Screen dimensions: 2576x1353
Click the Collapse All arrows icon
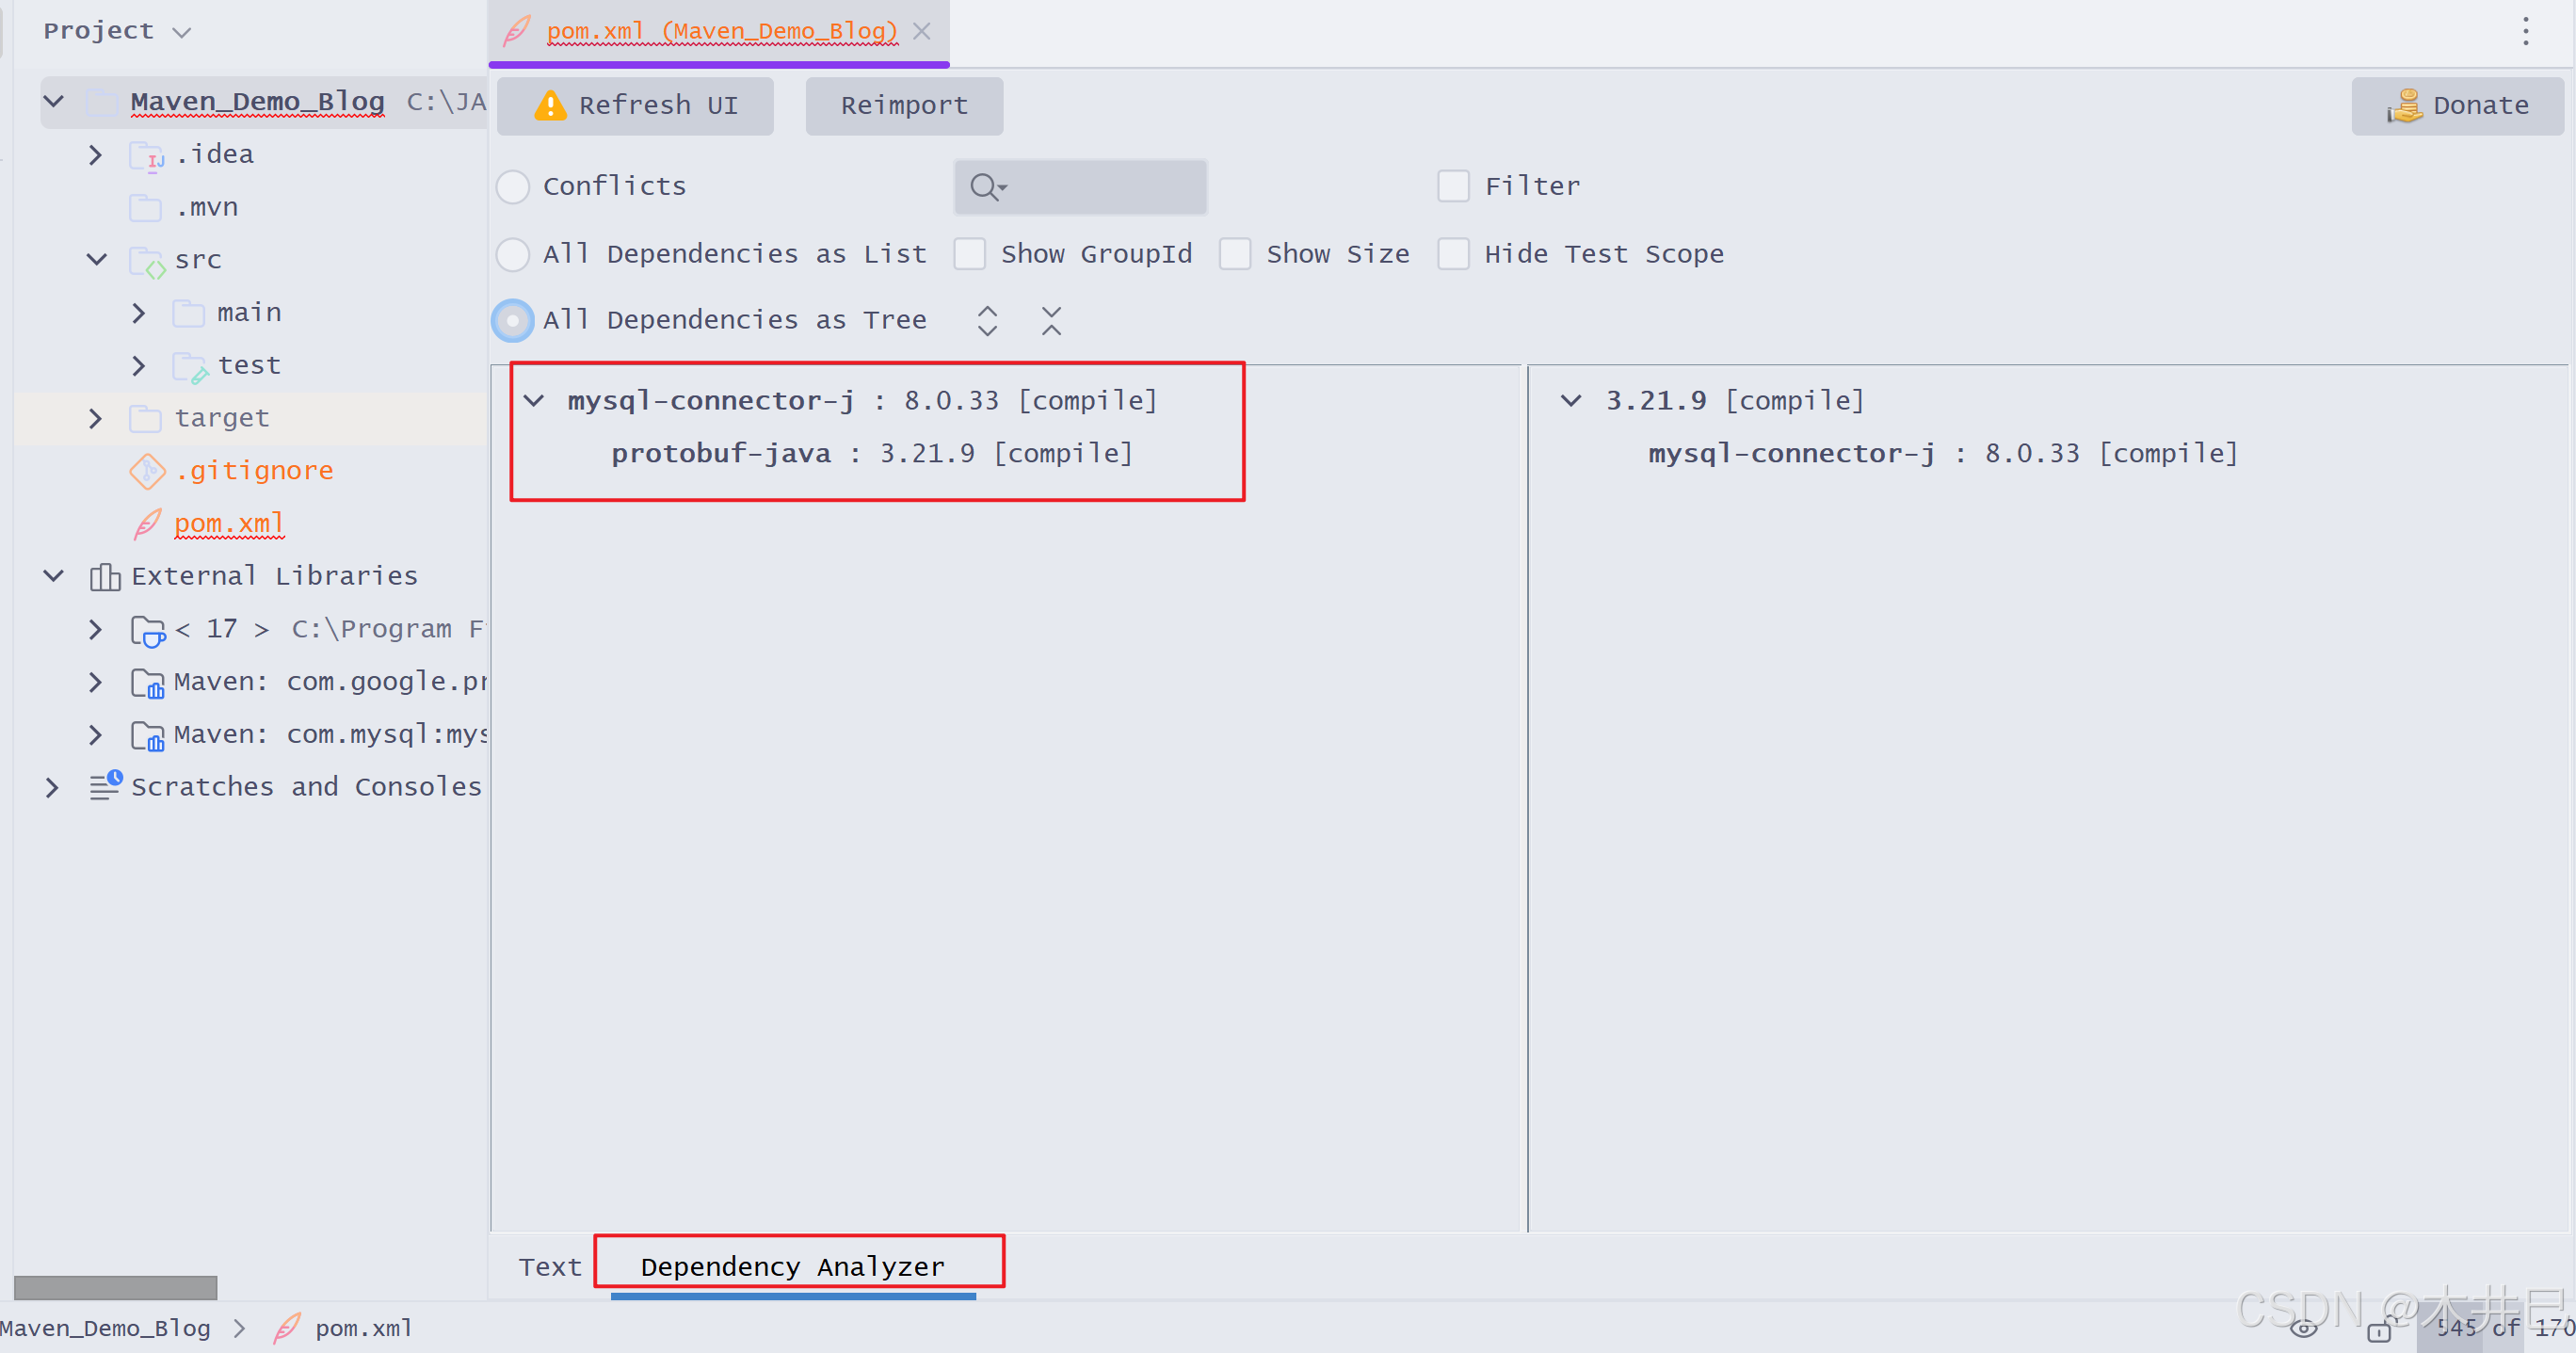click(x=1051, y=321)
